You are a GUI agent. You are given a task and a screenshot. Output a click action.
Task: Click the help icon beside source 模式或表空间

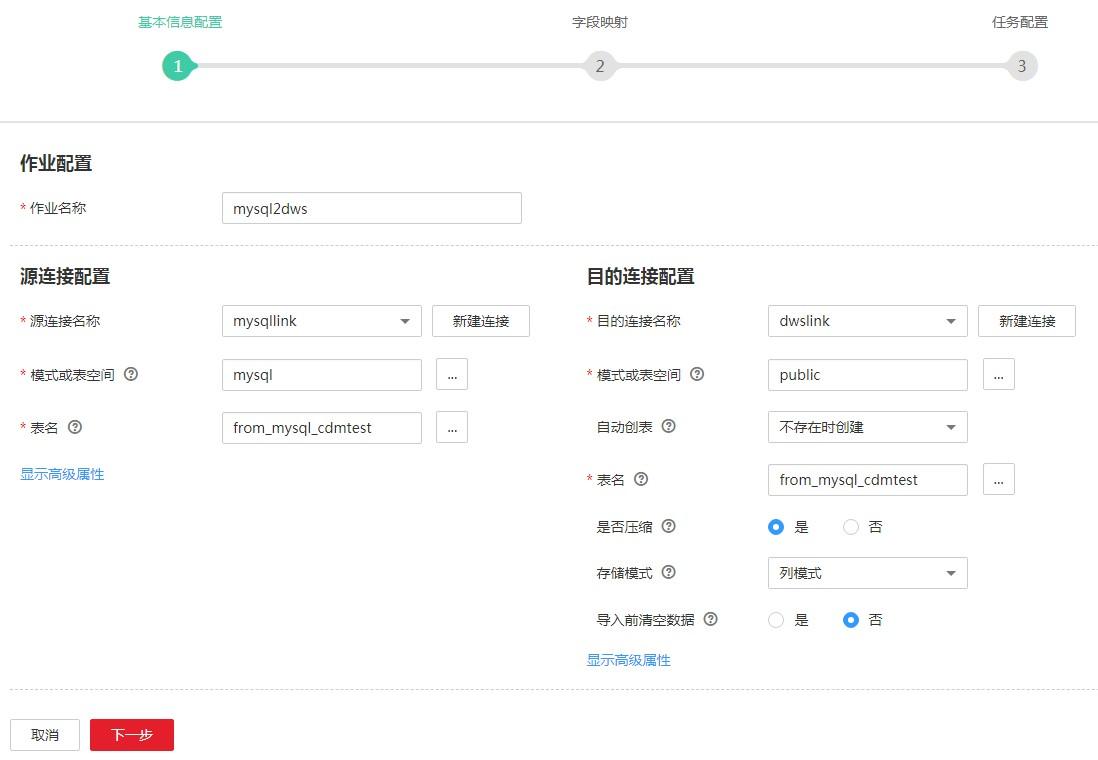[131, 374]
